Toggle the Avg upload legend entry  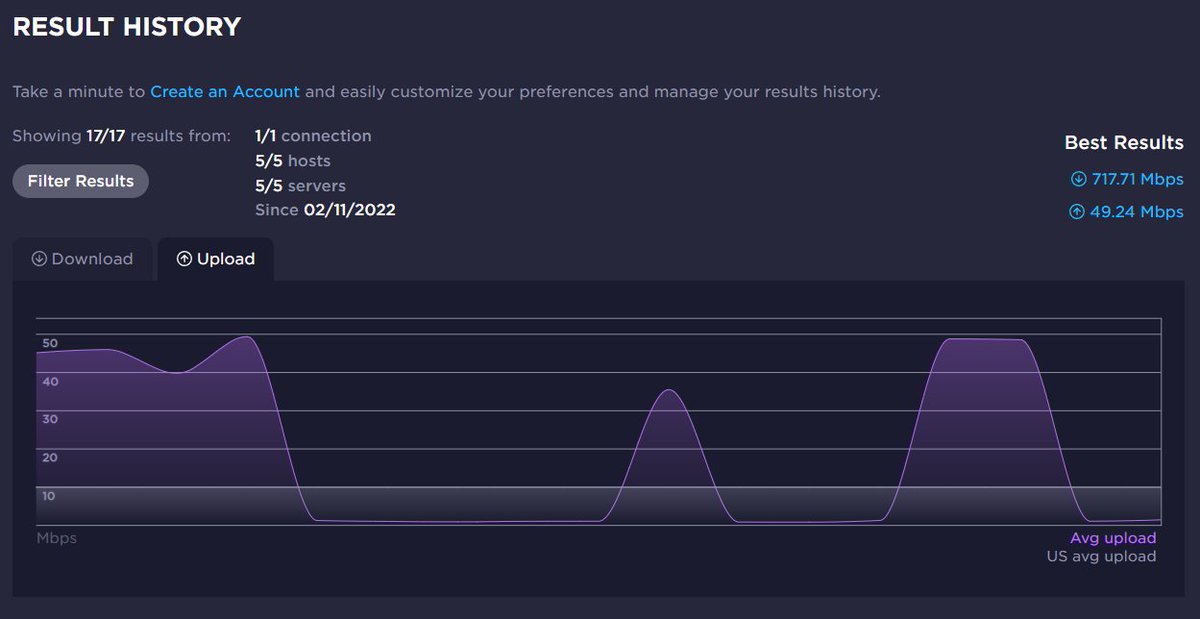coord(1113,537)
